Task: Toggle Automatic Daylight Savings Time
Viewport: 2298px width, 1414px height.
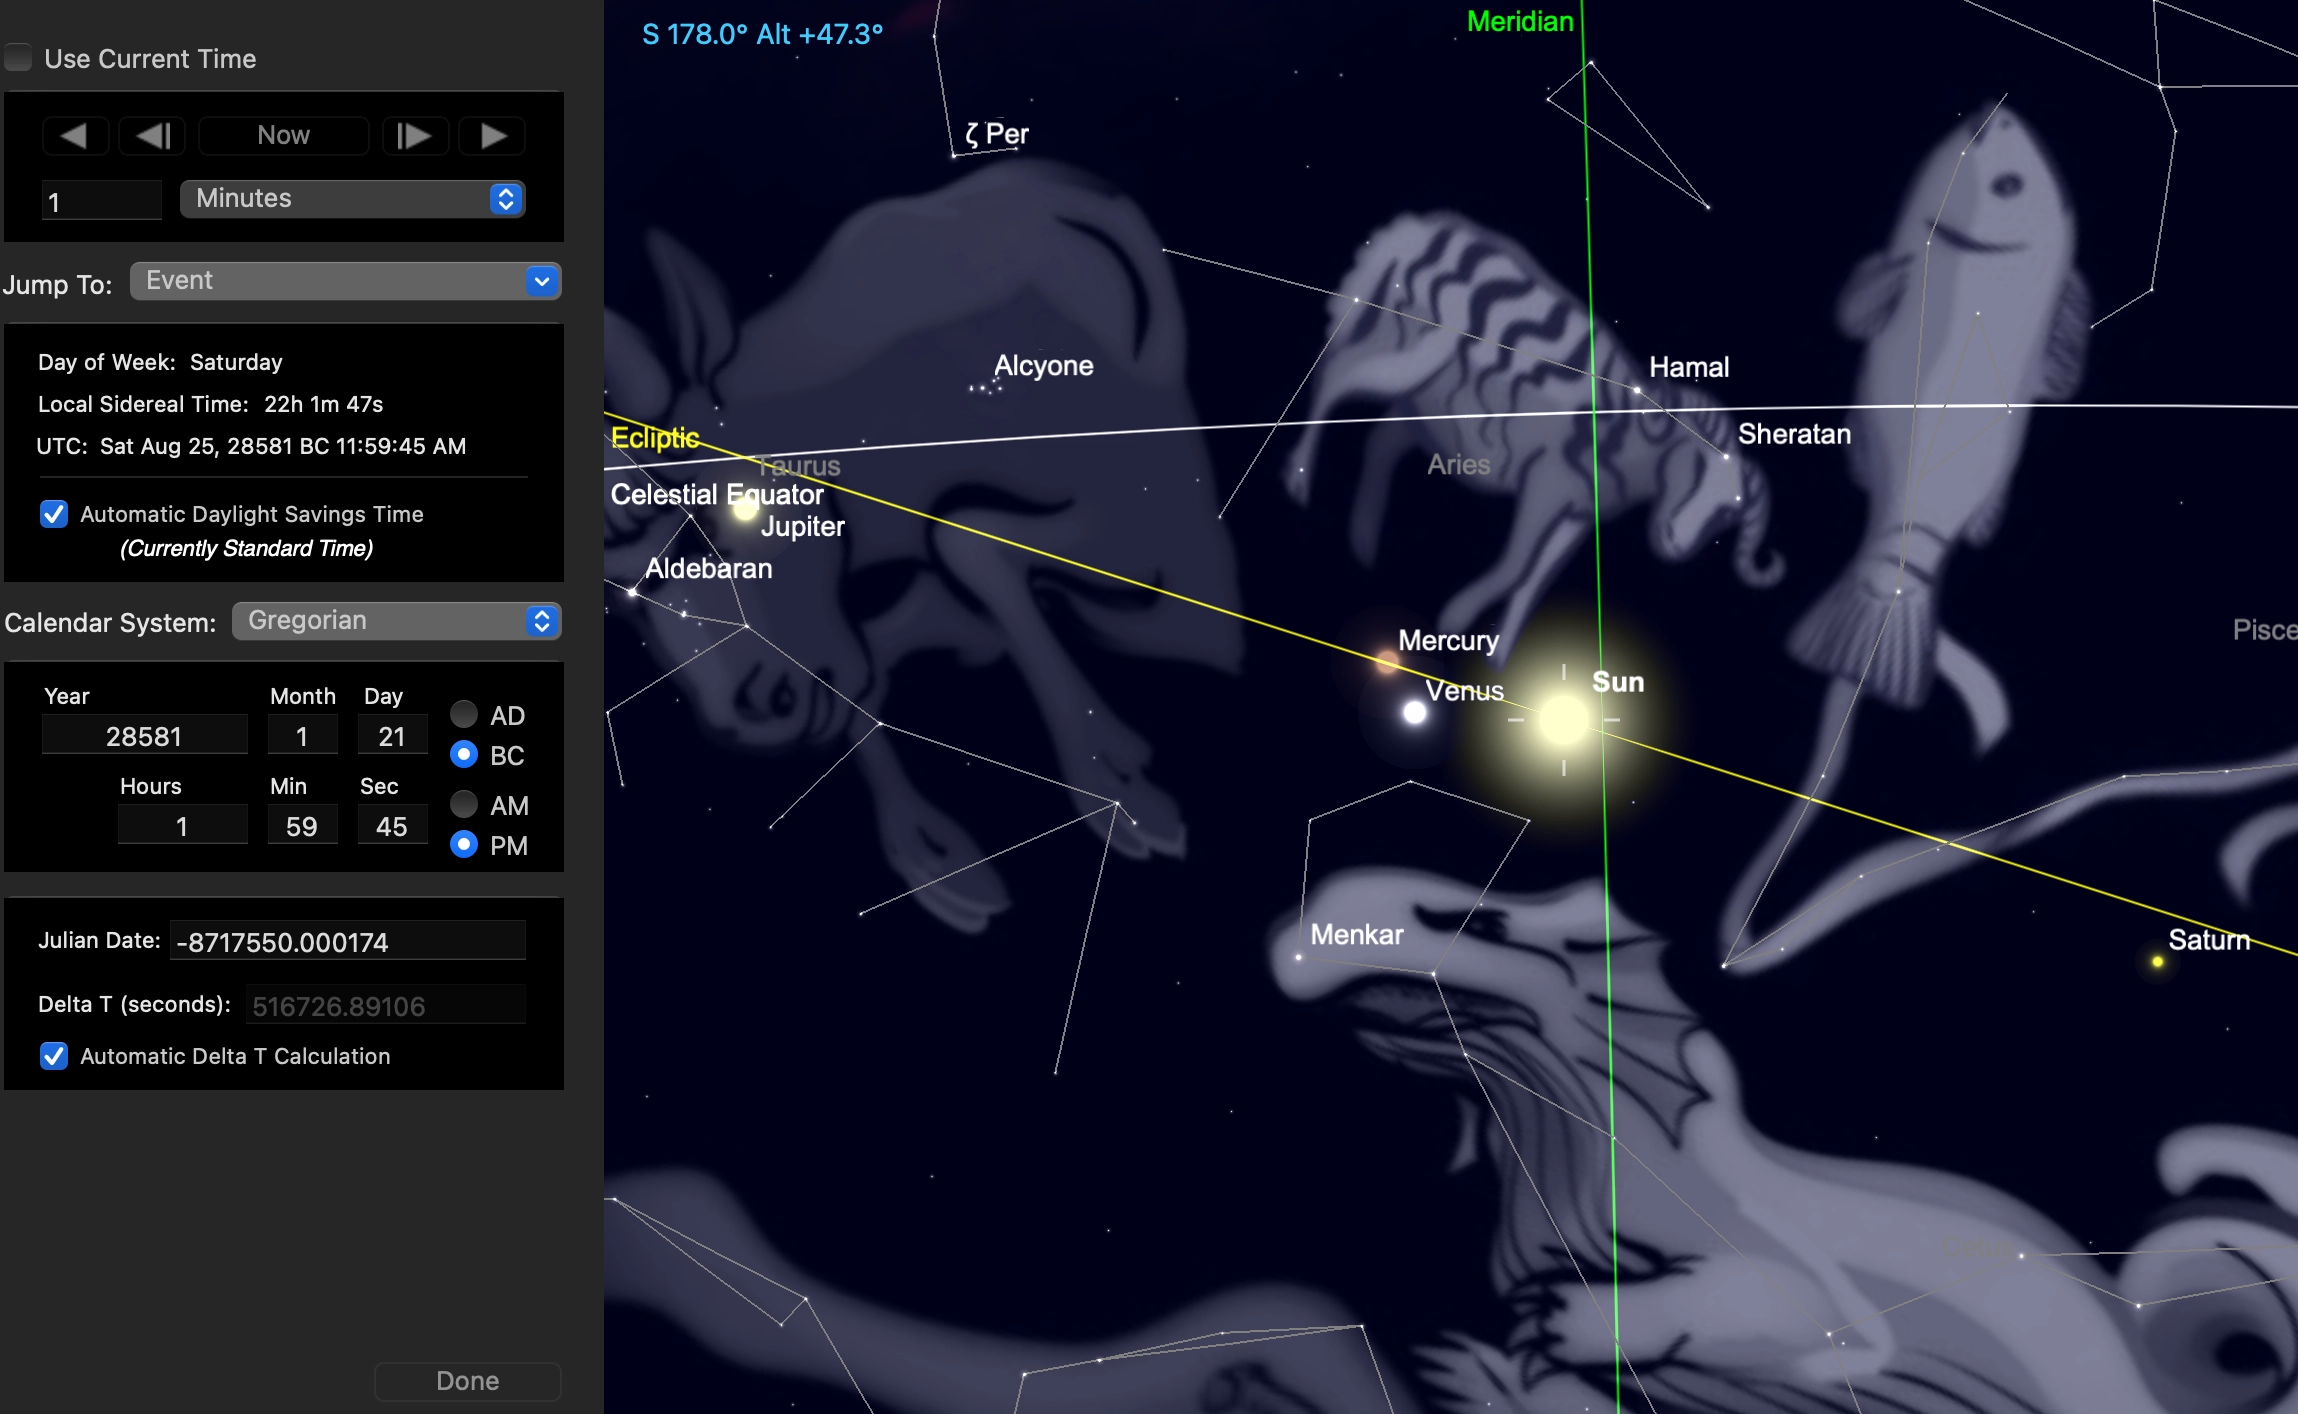Action: (x=54, y=514)
